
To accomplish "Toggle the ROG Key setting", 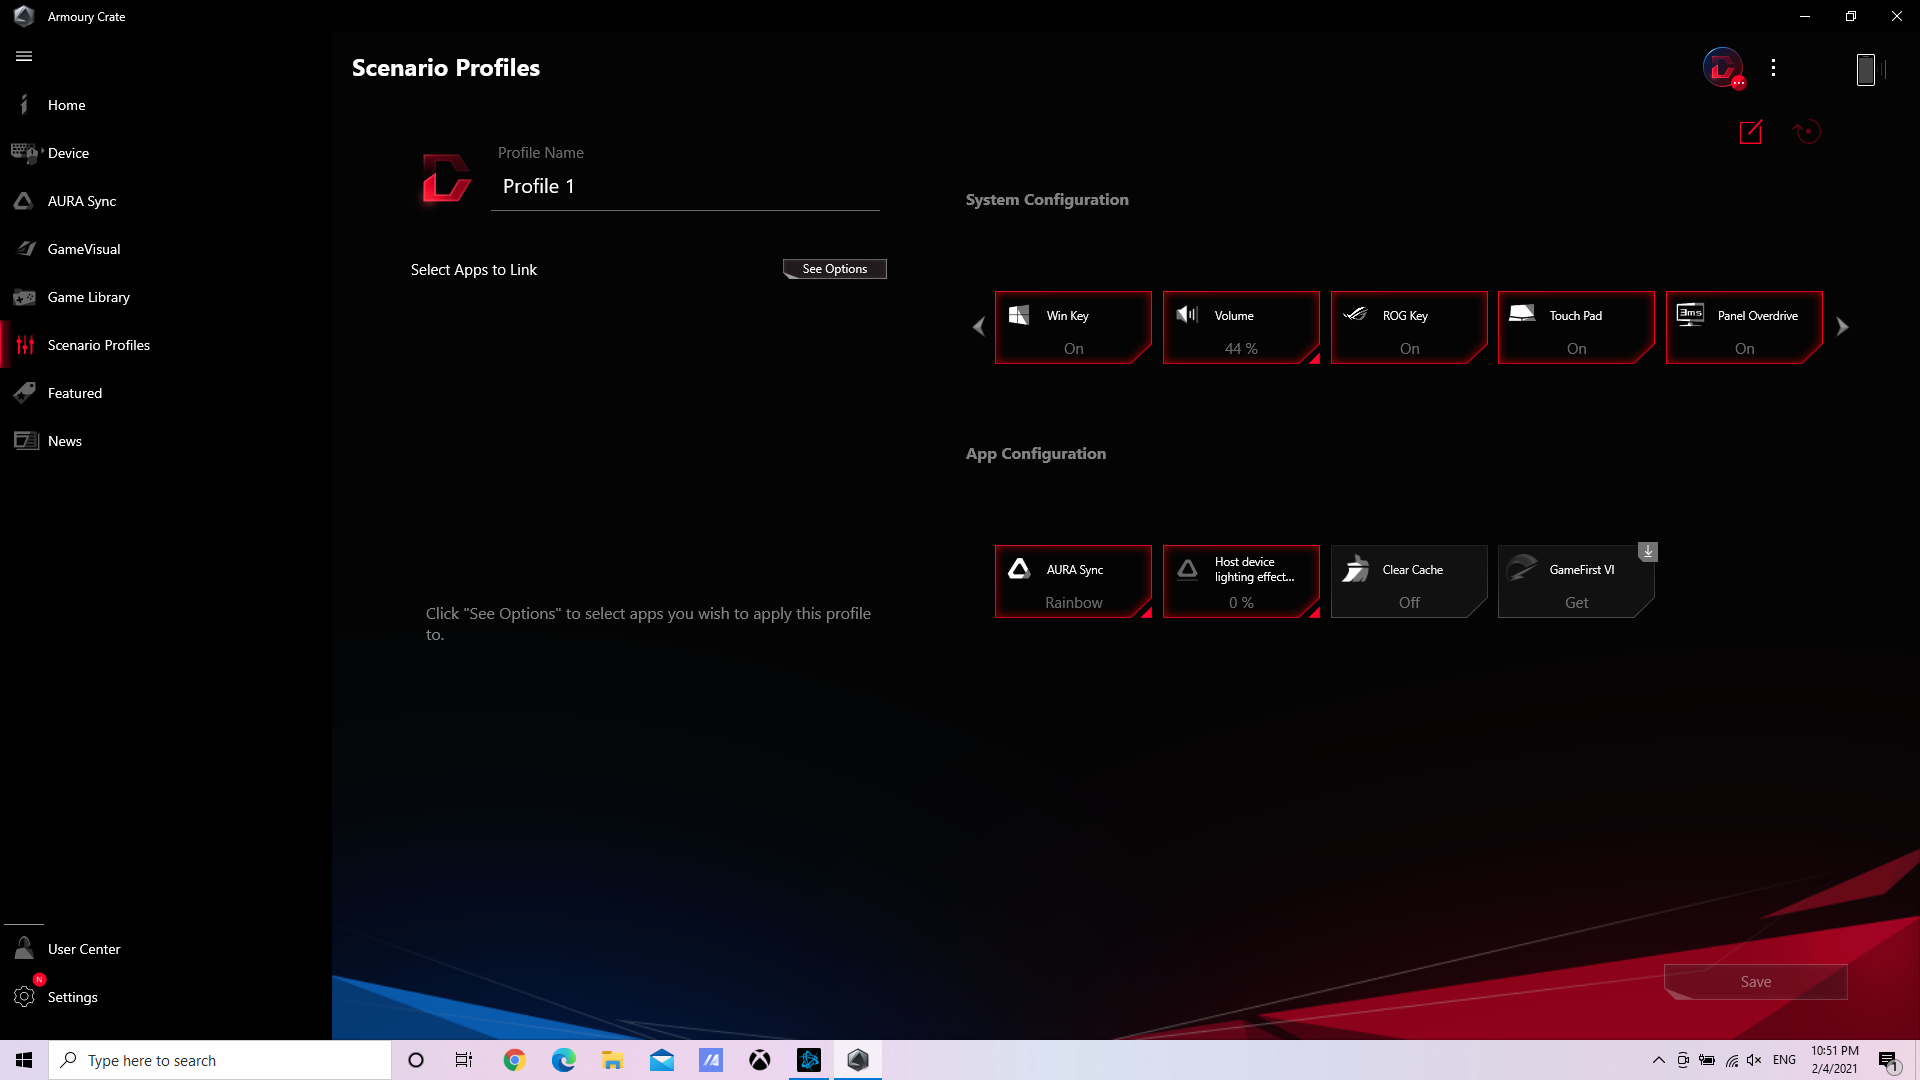I will (1409, 328).
